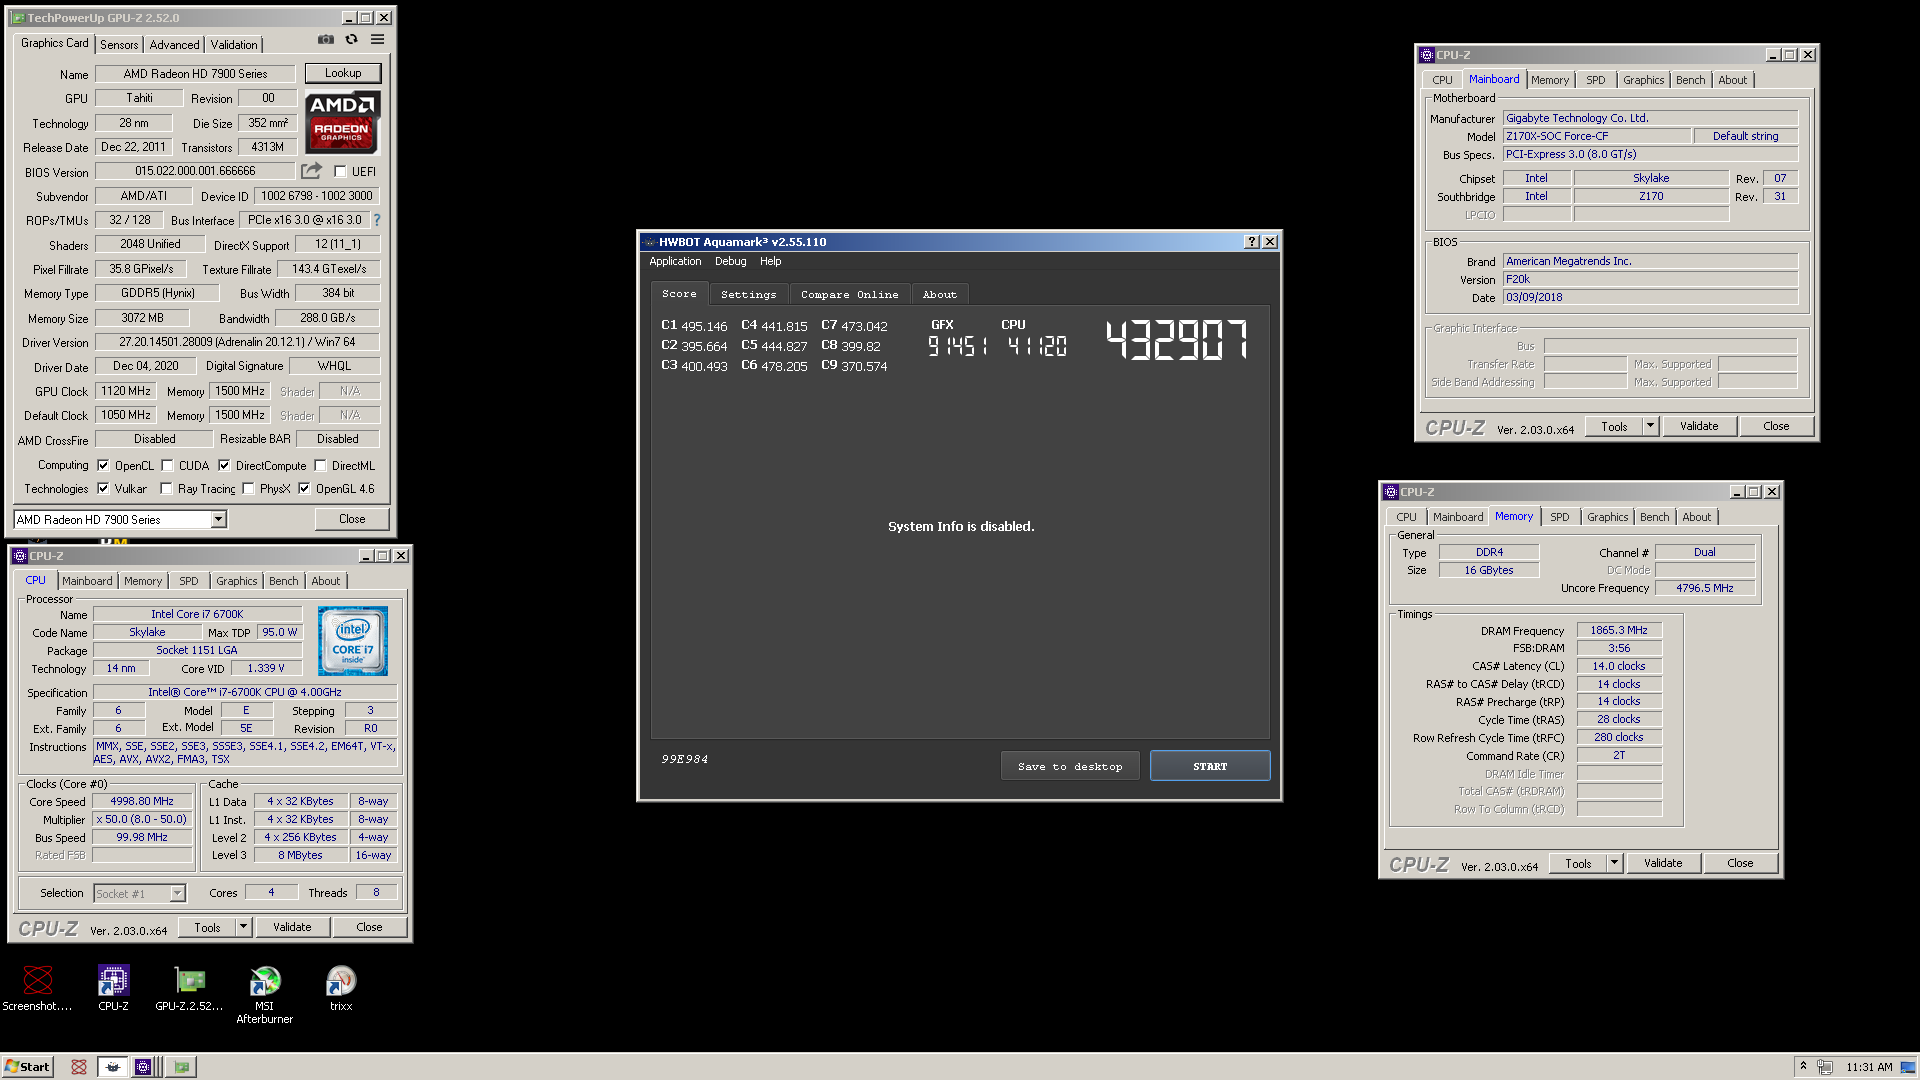Image resolution: width=1920 pixels, height=1080 pixels.
Task: Click the CPU-Z taskbar icon
Action: point(143,1067)
